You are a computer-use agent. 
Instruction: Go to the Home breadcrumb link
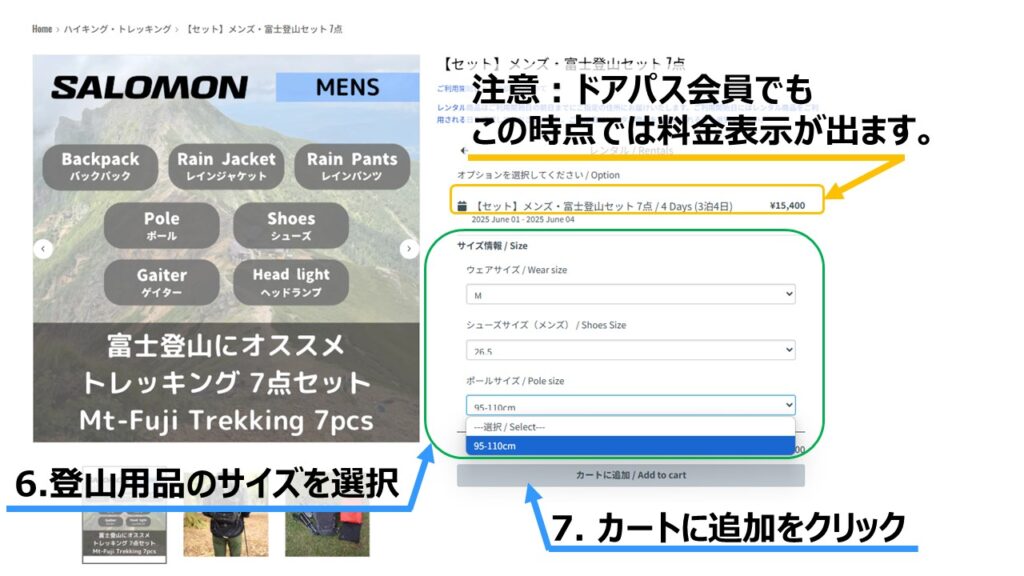(42, 29)
